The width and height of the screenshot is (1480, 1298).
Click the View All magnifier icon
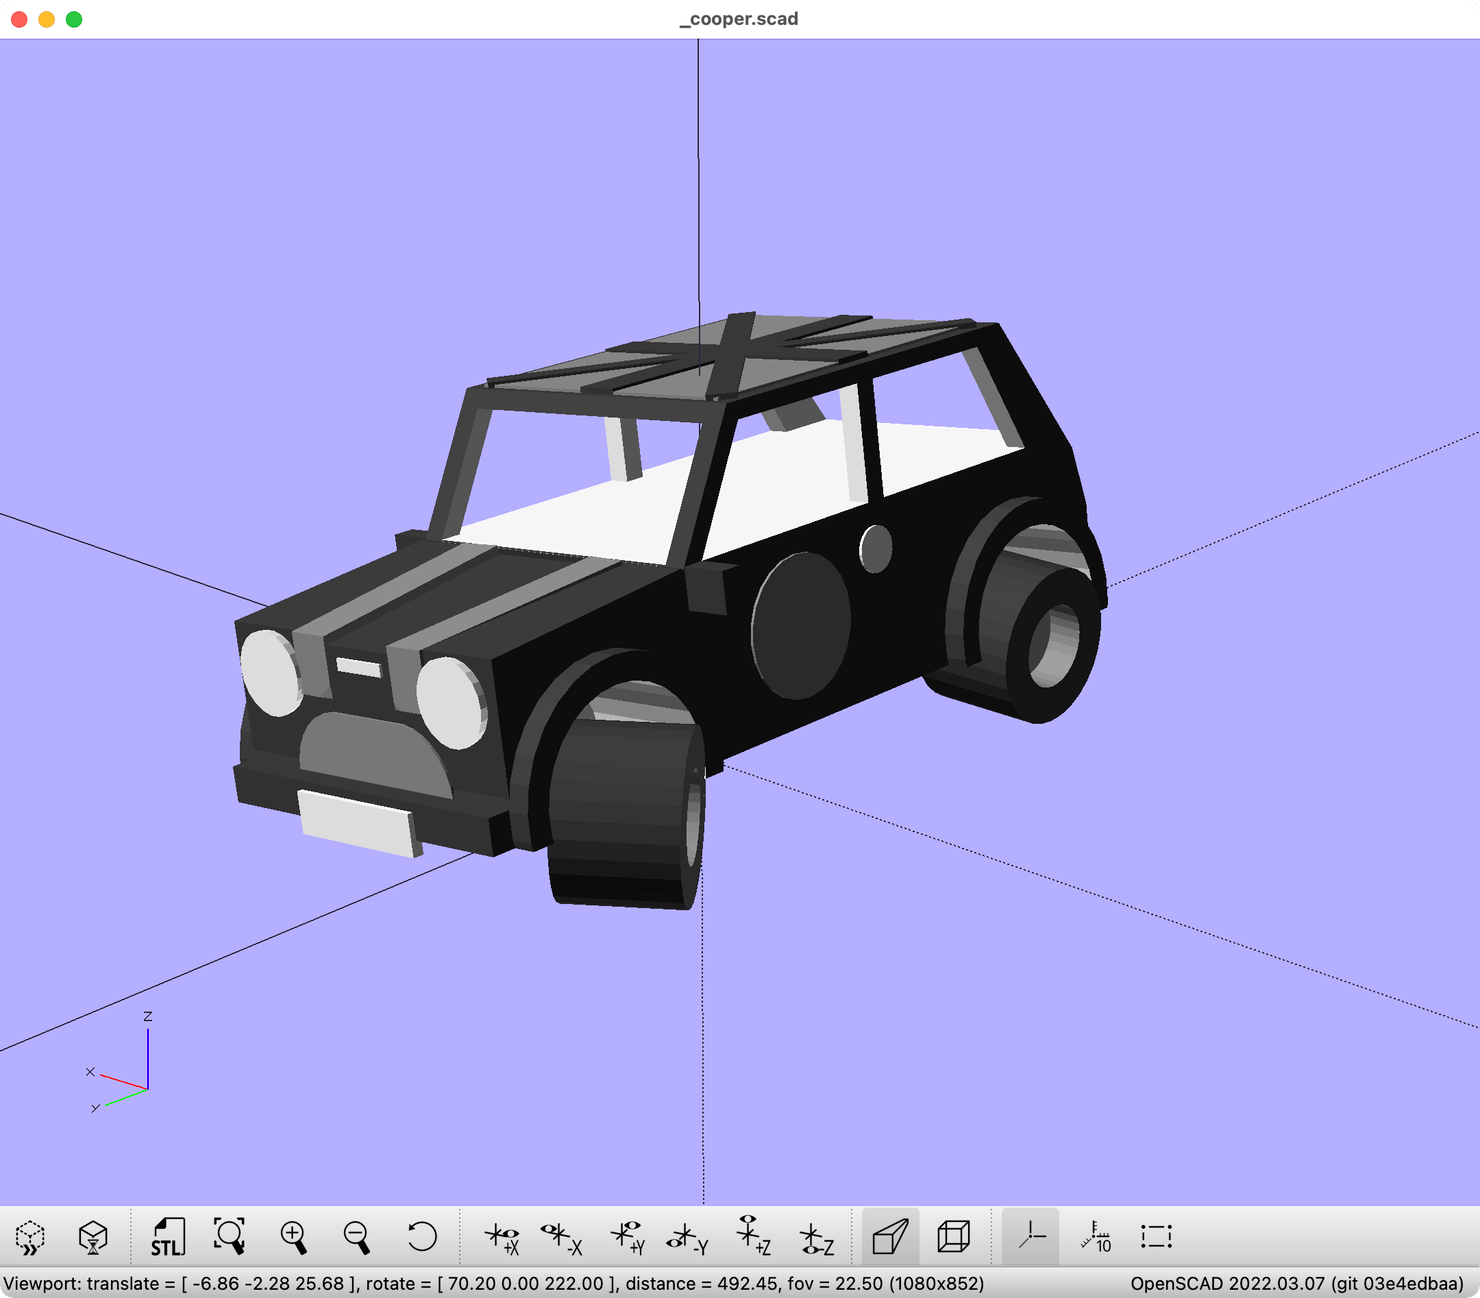(229, 1237)
